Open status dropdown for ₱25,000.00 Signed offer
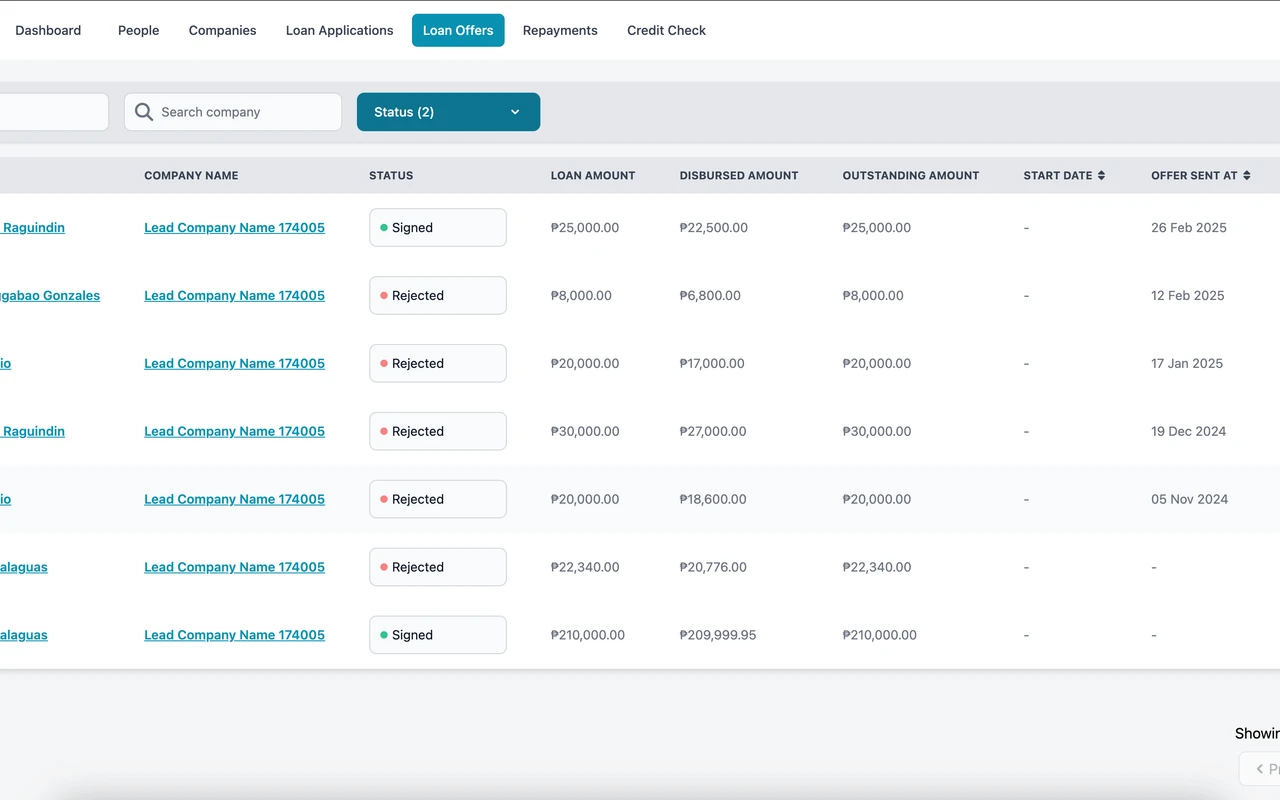Image resolution: width=1280 pixels, height=800 pixels. pos(438,227)
